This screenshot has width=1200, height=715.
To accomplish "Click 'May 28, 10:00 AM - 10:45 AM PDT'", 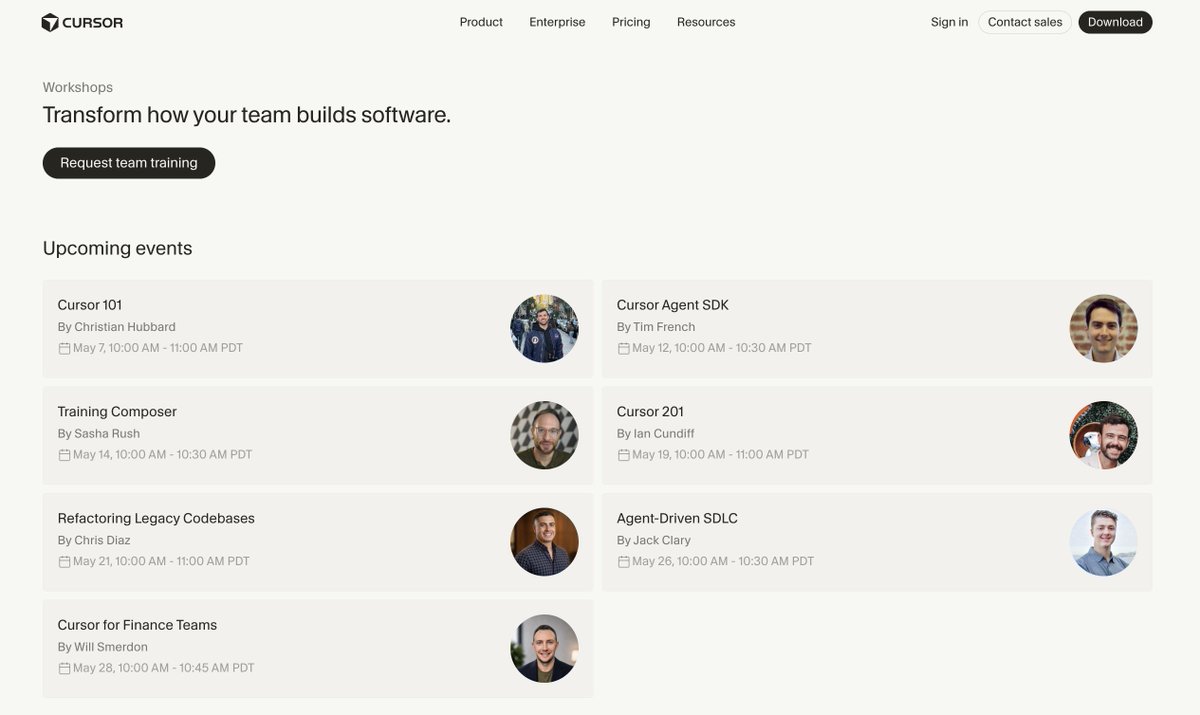I will [164, 668].
